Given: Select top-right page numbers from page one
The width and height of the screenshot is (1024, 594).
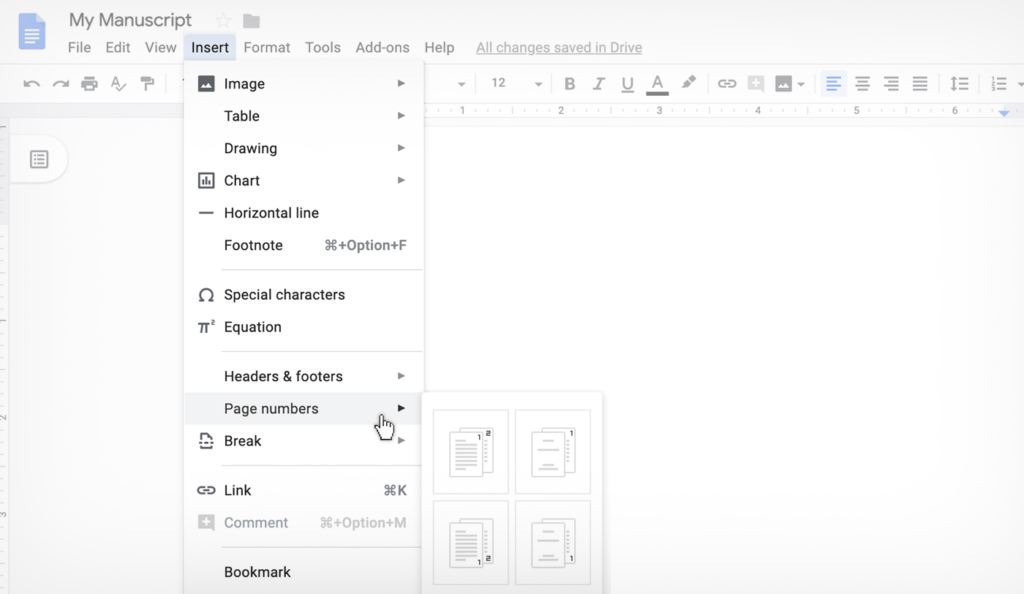Looking at the screenshot, I should 471,452.
